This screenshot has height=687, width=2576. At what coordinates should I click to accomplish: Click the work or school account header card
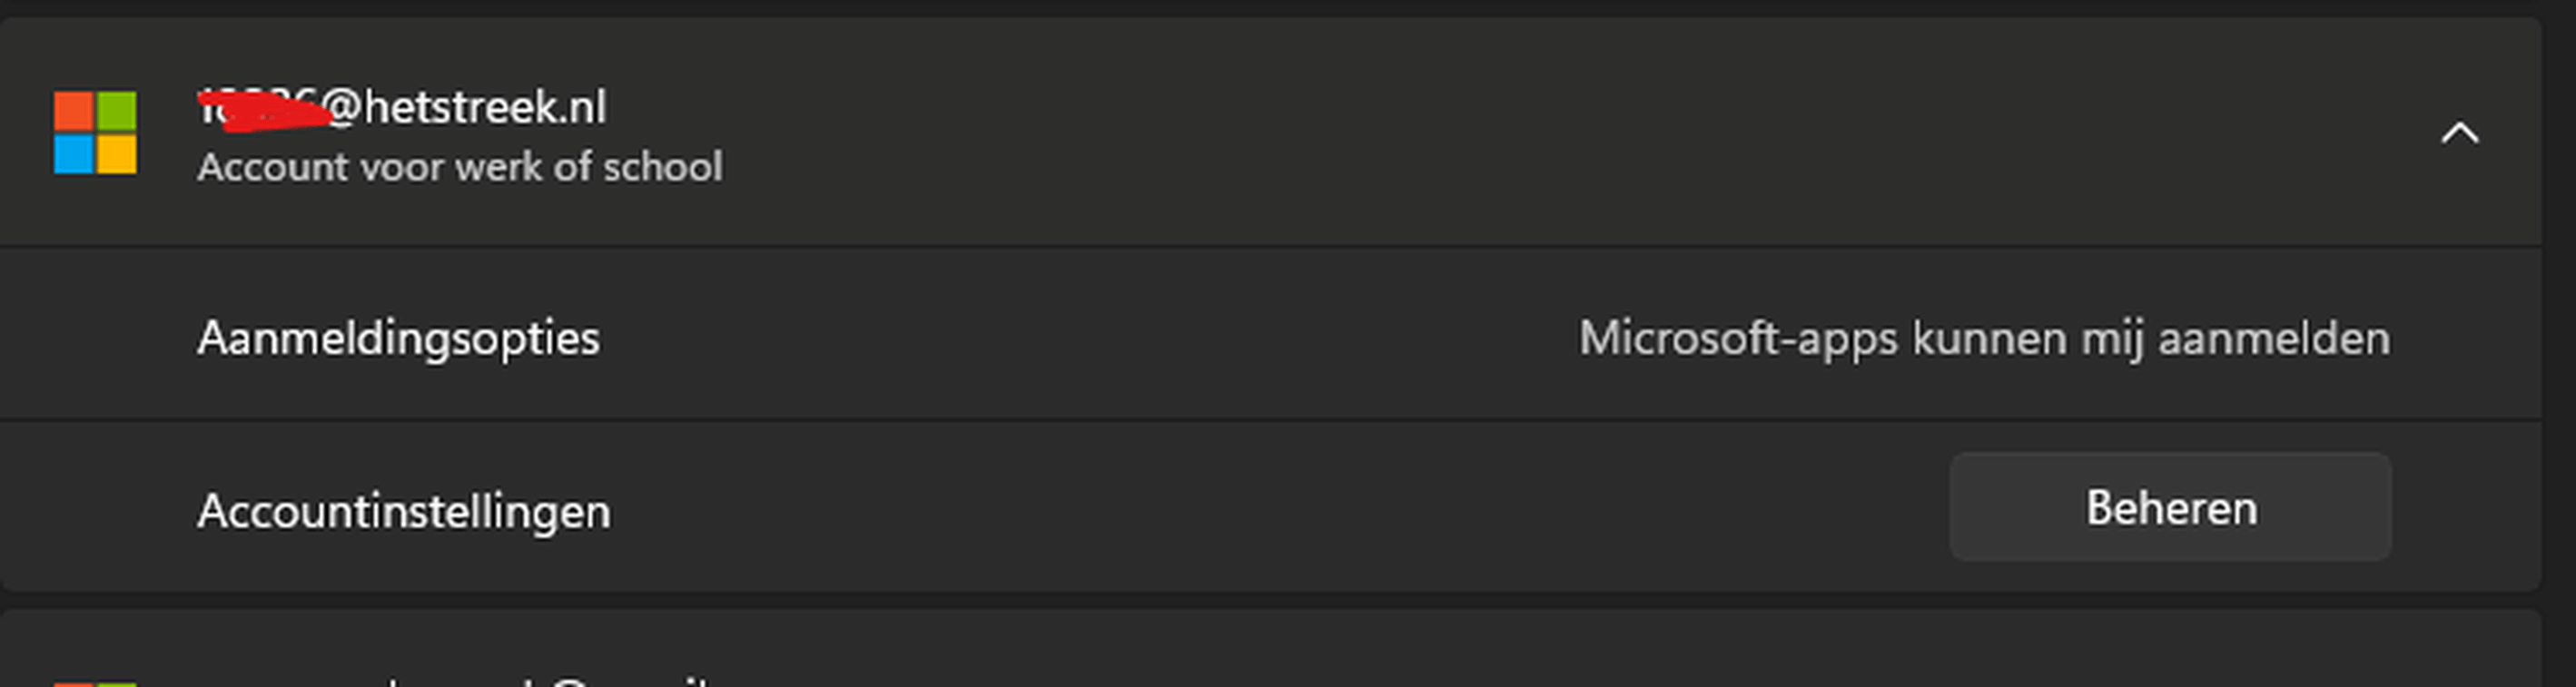click(1270, 133)
